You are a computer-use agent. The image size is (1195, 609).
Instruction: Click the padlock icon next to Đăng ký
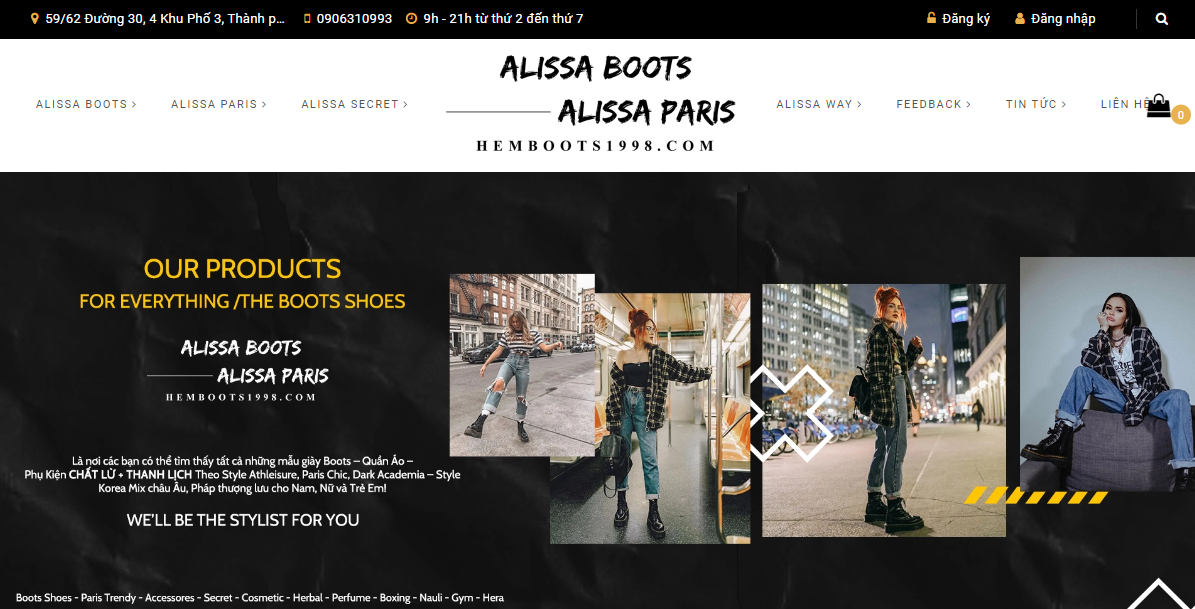pos(931,18)
